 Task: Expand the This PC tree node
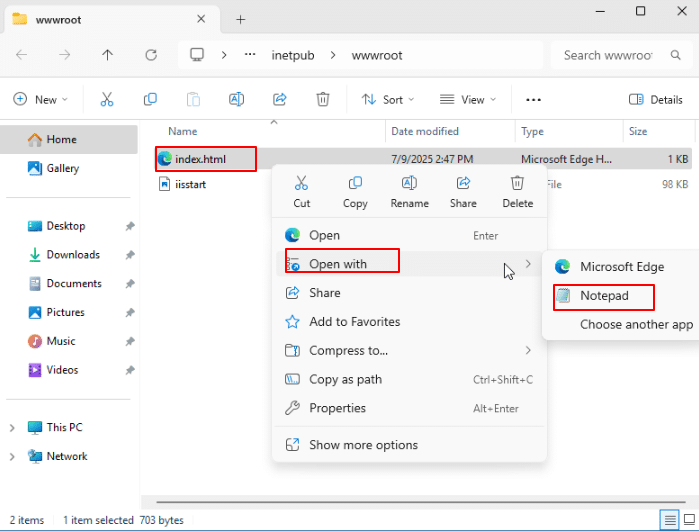point(12,428)
